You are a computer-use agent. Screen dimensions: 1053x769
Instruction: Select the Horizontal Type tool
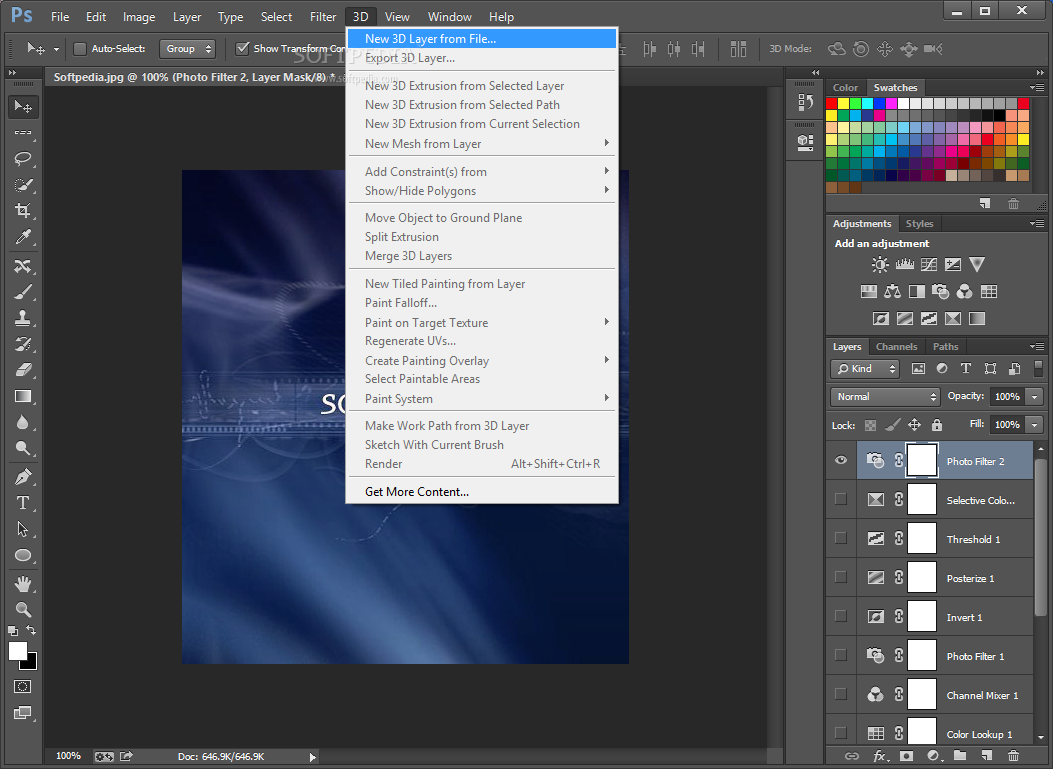23,503
